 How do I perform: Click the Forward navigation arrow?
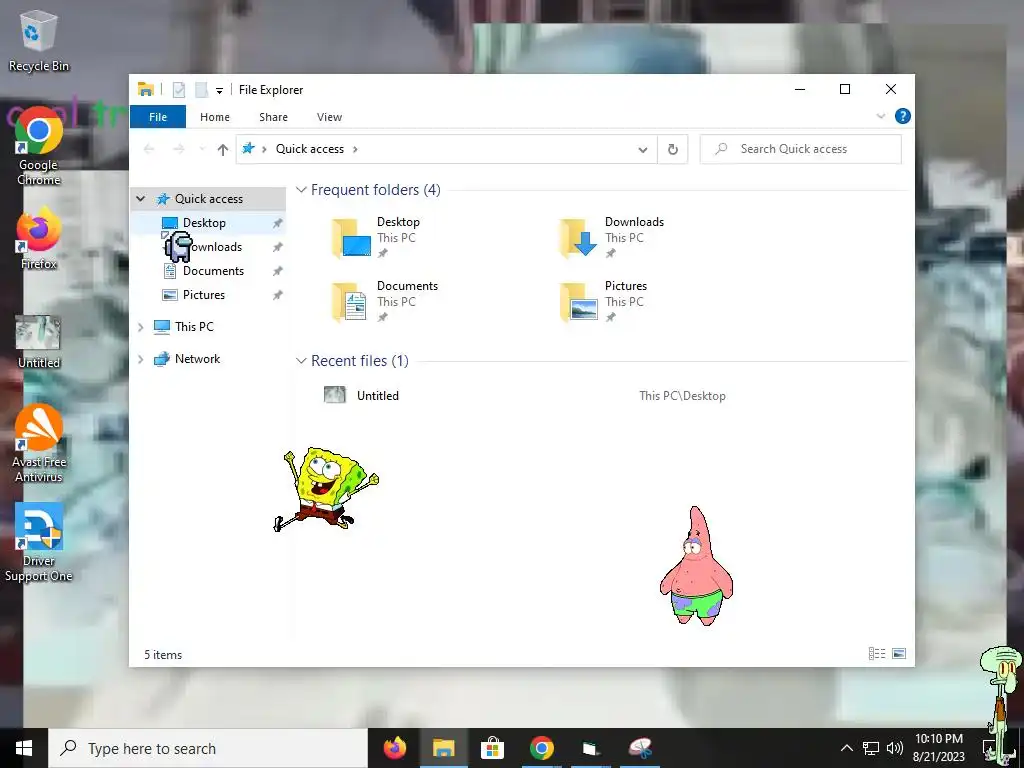pos(178,150)
